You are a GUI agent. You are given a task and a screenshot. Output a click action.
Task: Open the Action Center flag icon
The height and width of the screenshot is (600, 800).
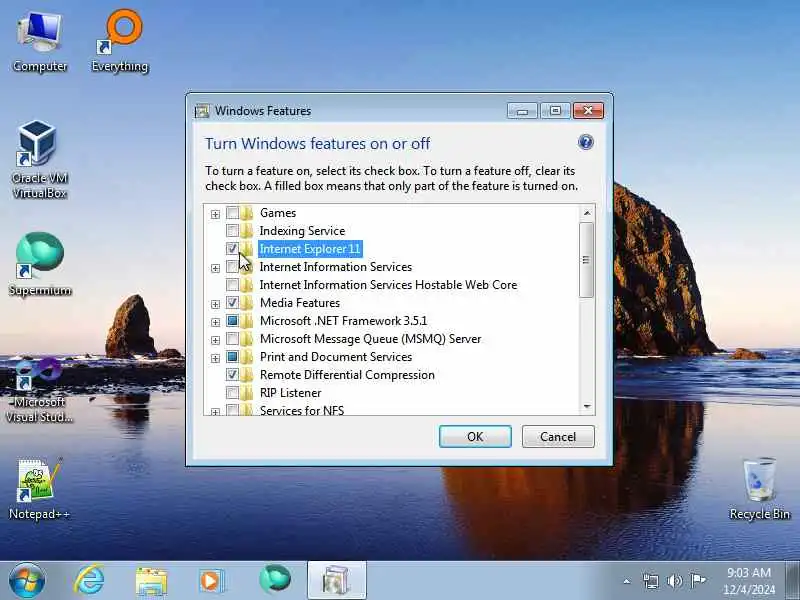pyautogui.click(x=697, y=581)
